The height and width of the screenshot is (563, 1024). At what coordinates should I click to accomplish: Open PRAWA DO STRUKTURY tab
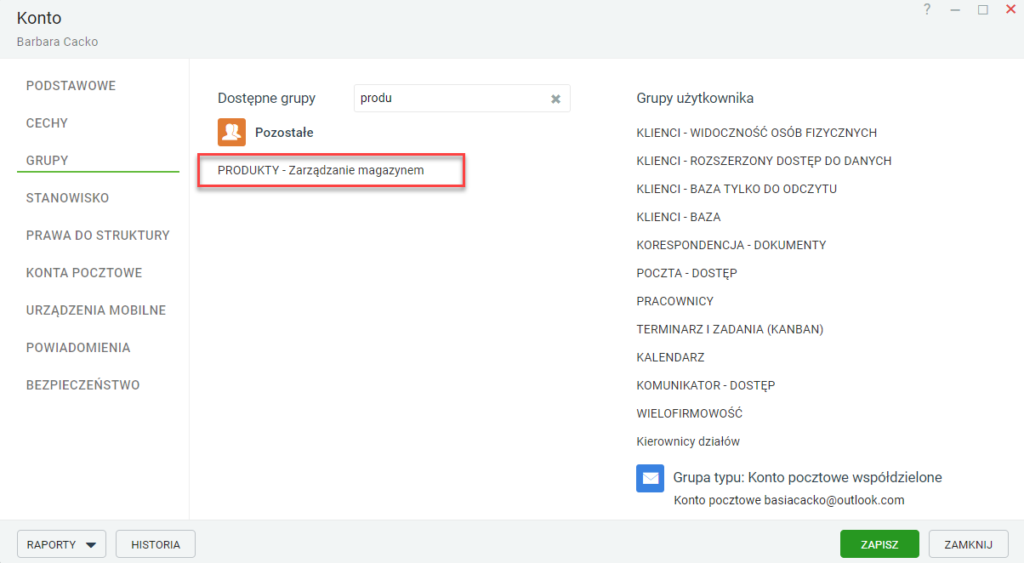(x=98, y=235)
